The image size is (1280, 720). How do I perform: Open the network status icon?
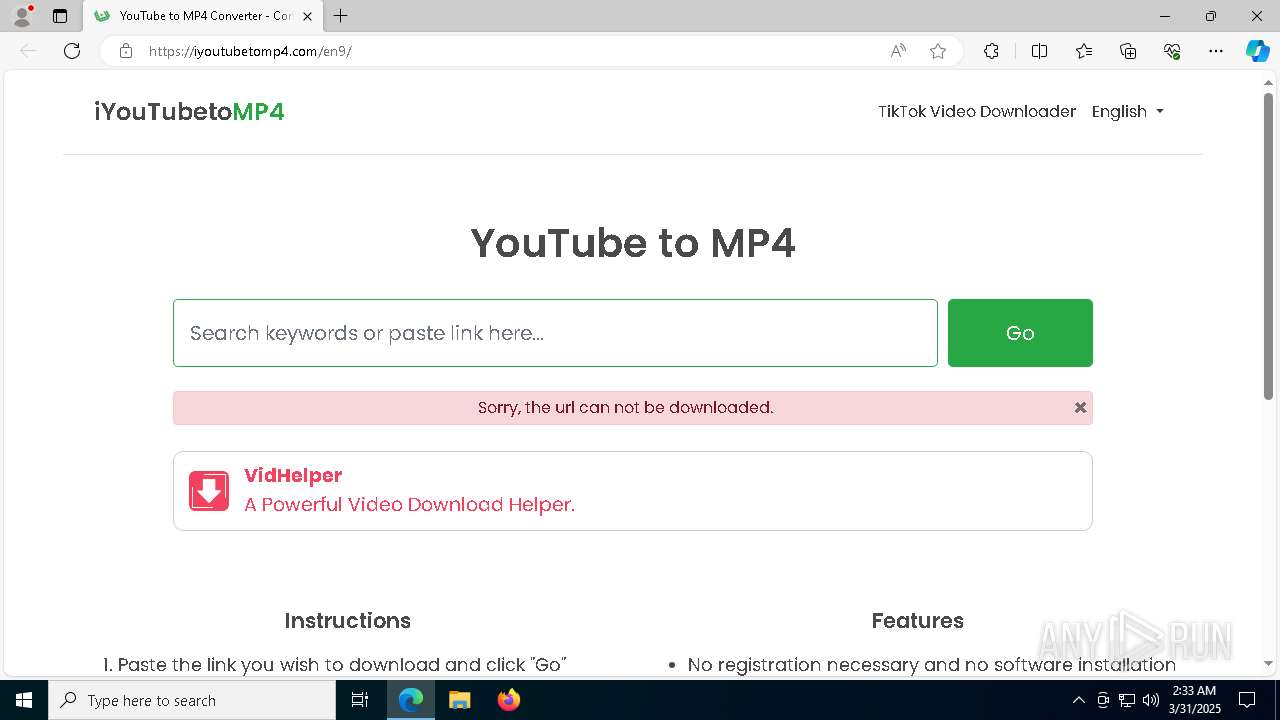pos(1127,700)
